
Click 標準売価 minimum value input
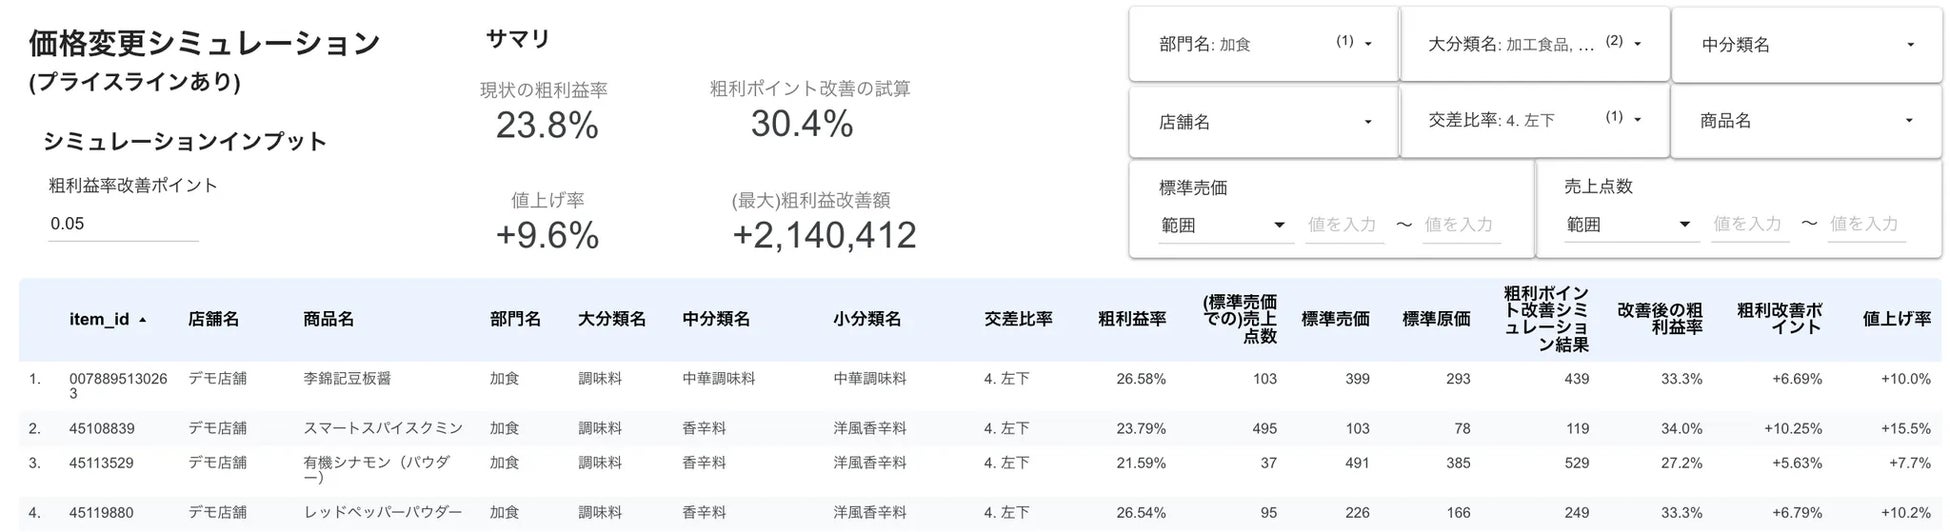1344,225
